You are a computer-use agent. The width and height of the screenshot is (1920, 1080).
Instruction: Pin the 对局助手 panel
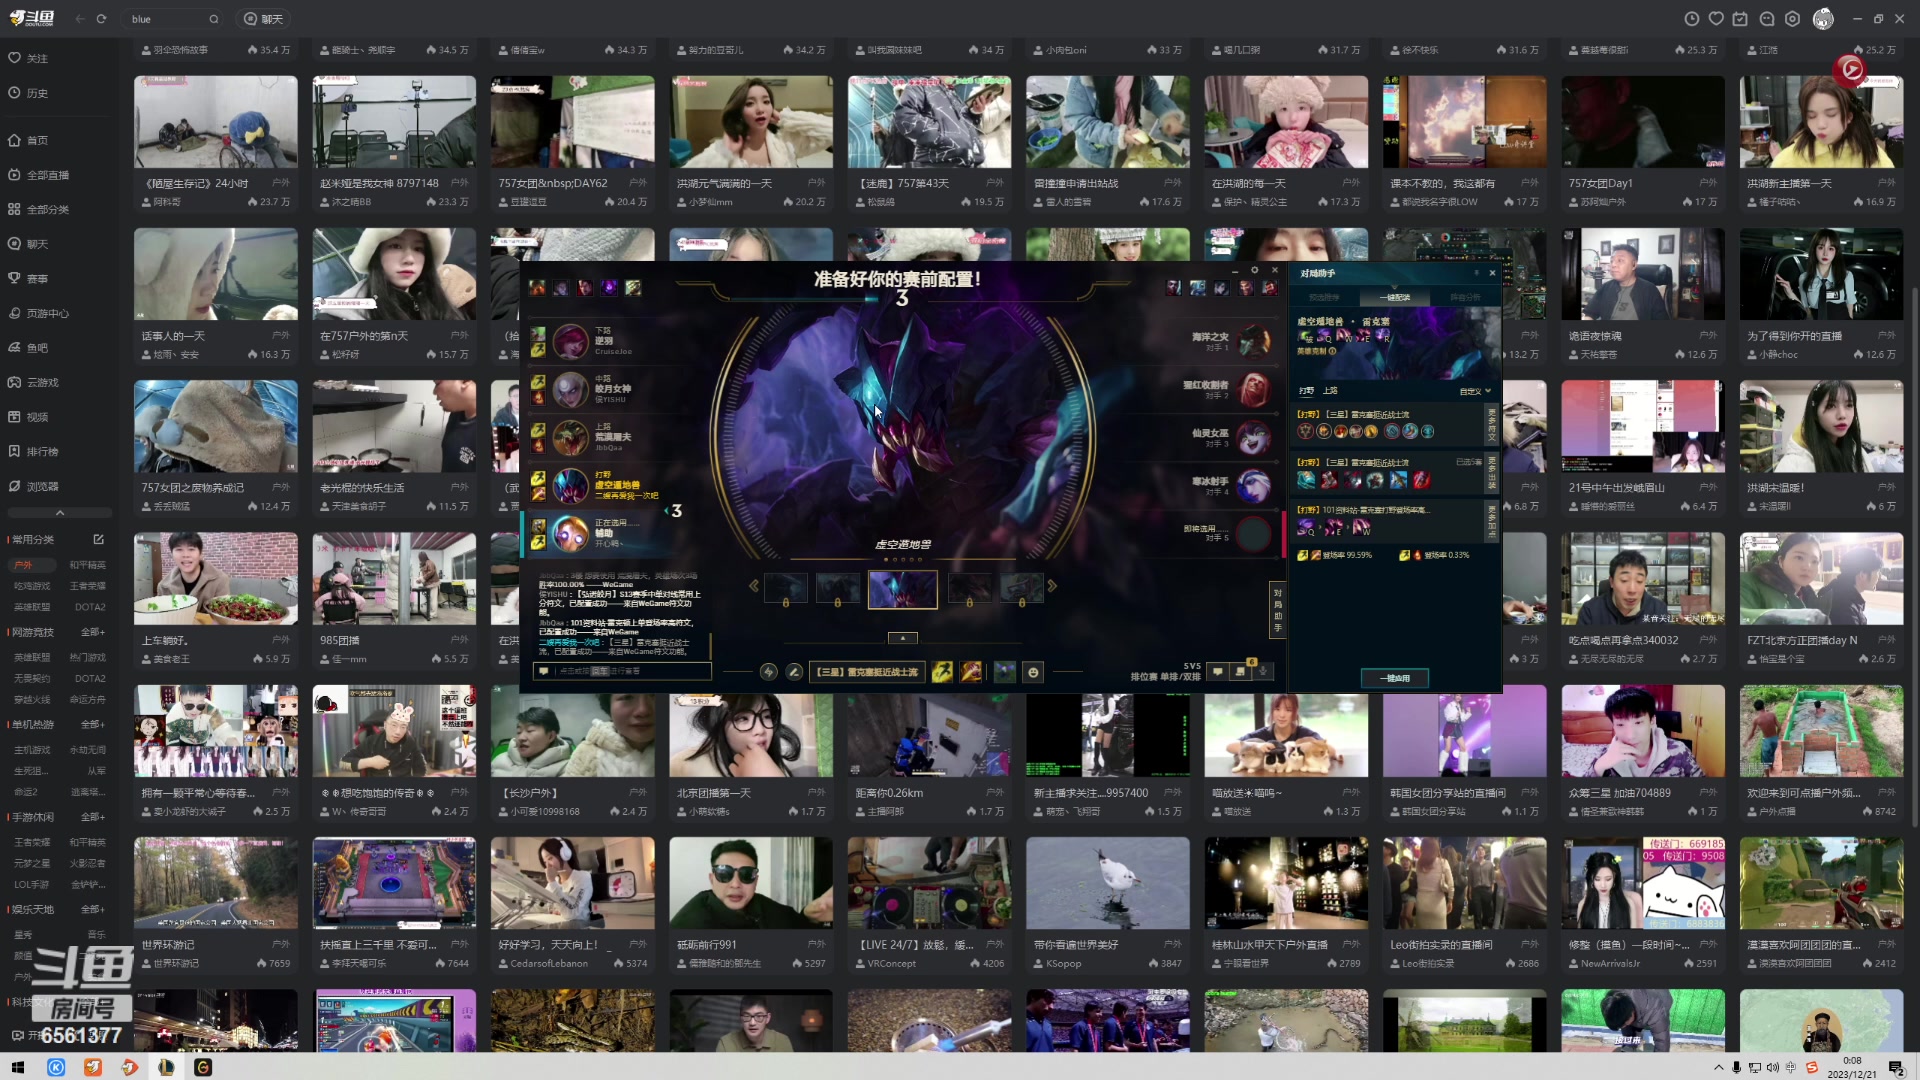(1476, 273)
